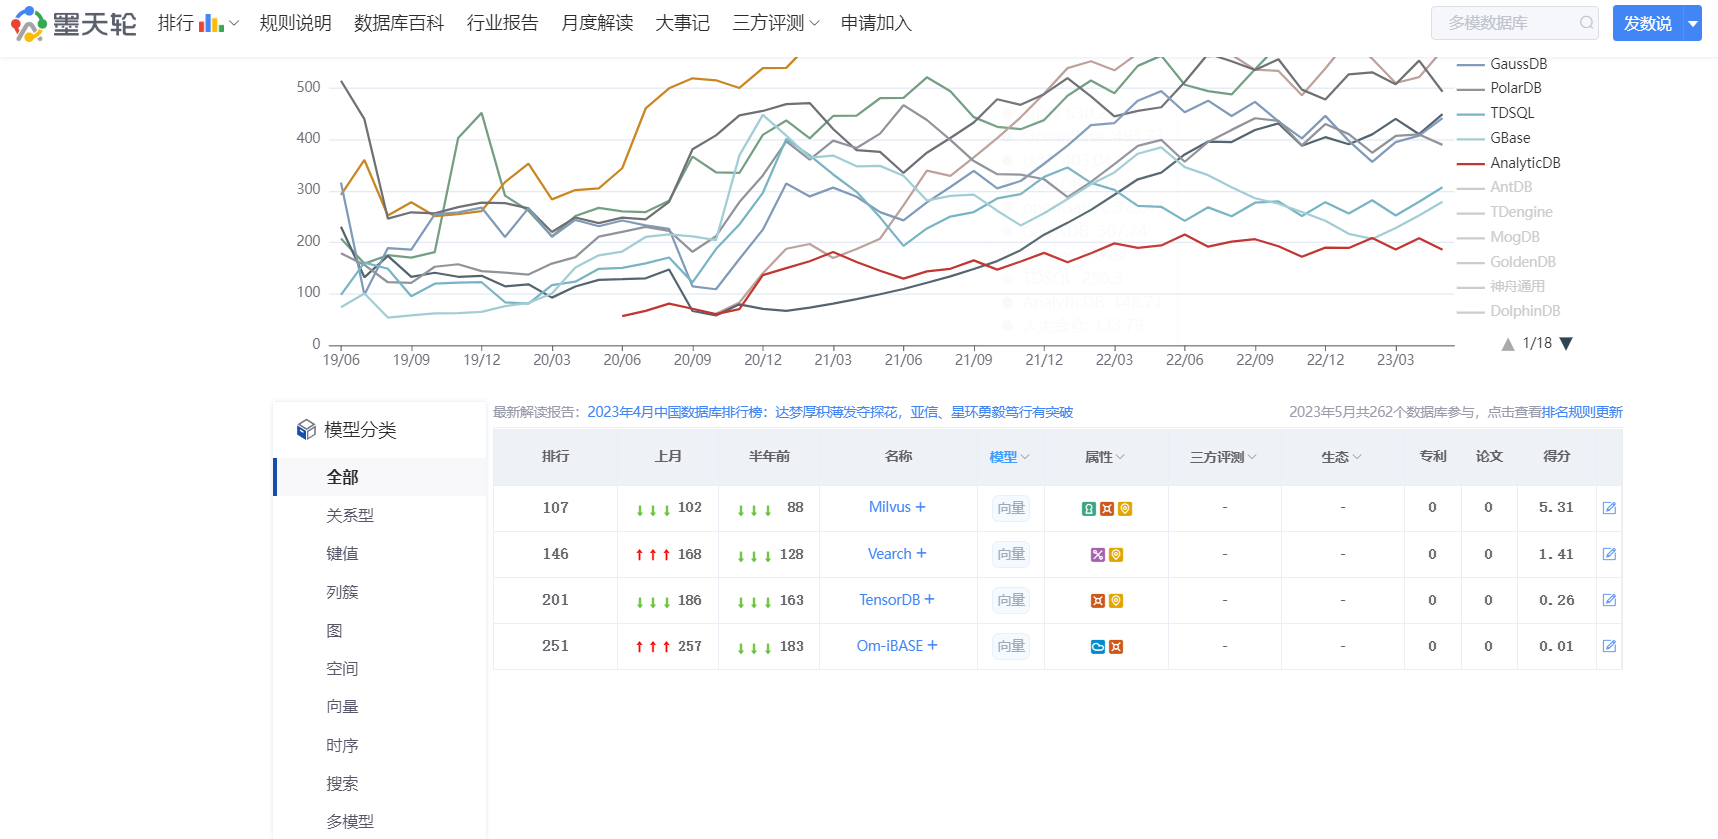The height and width of the screenshot is (839, 1718).
Task: Click the bar chart icon beside 排行
Action: (x=211, y=23)
